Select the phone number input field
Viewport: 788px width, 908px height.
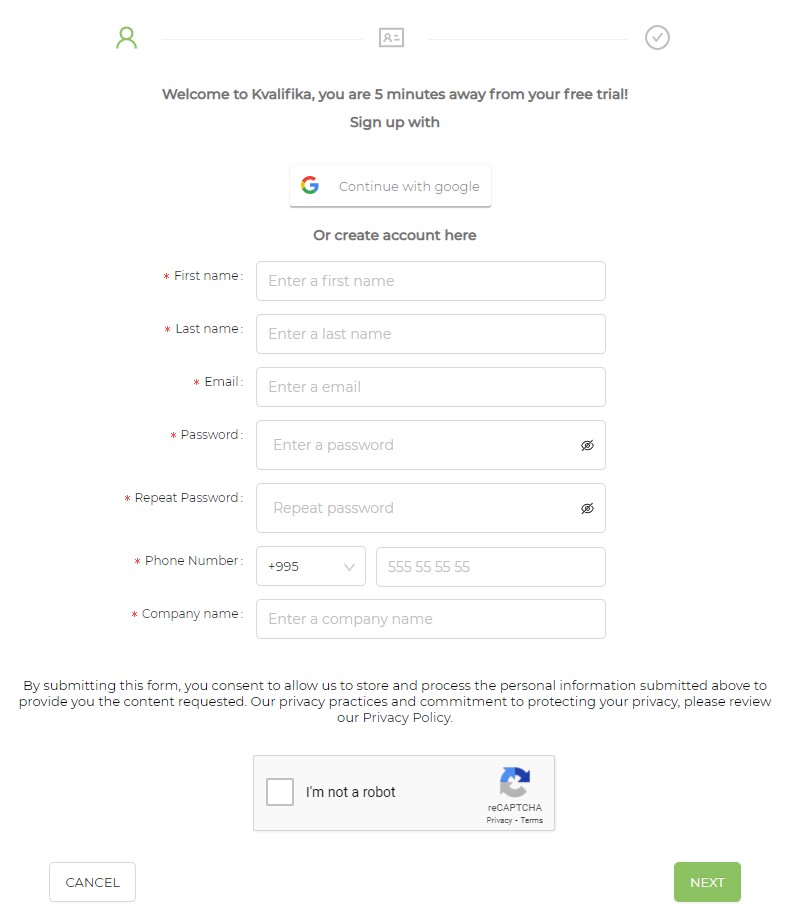coord(491,567)
